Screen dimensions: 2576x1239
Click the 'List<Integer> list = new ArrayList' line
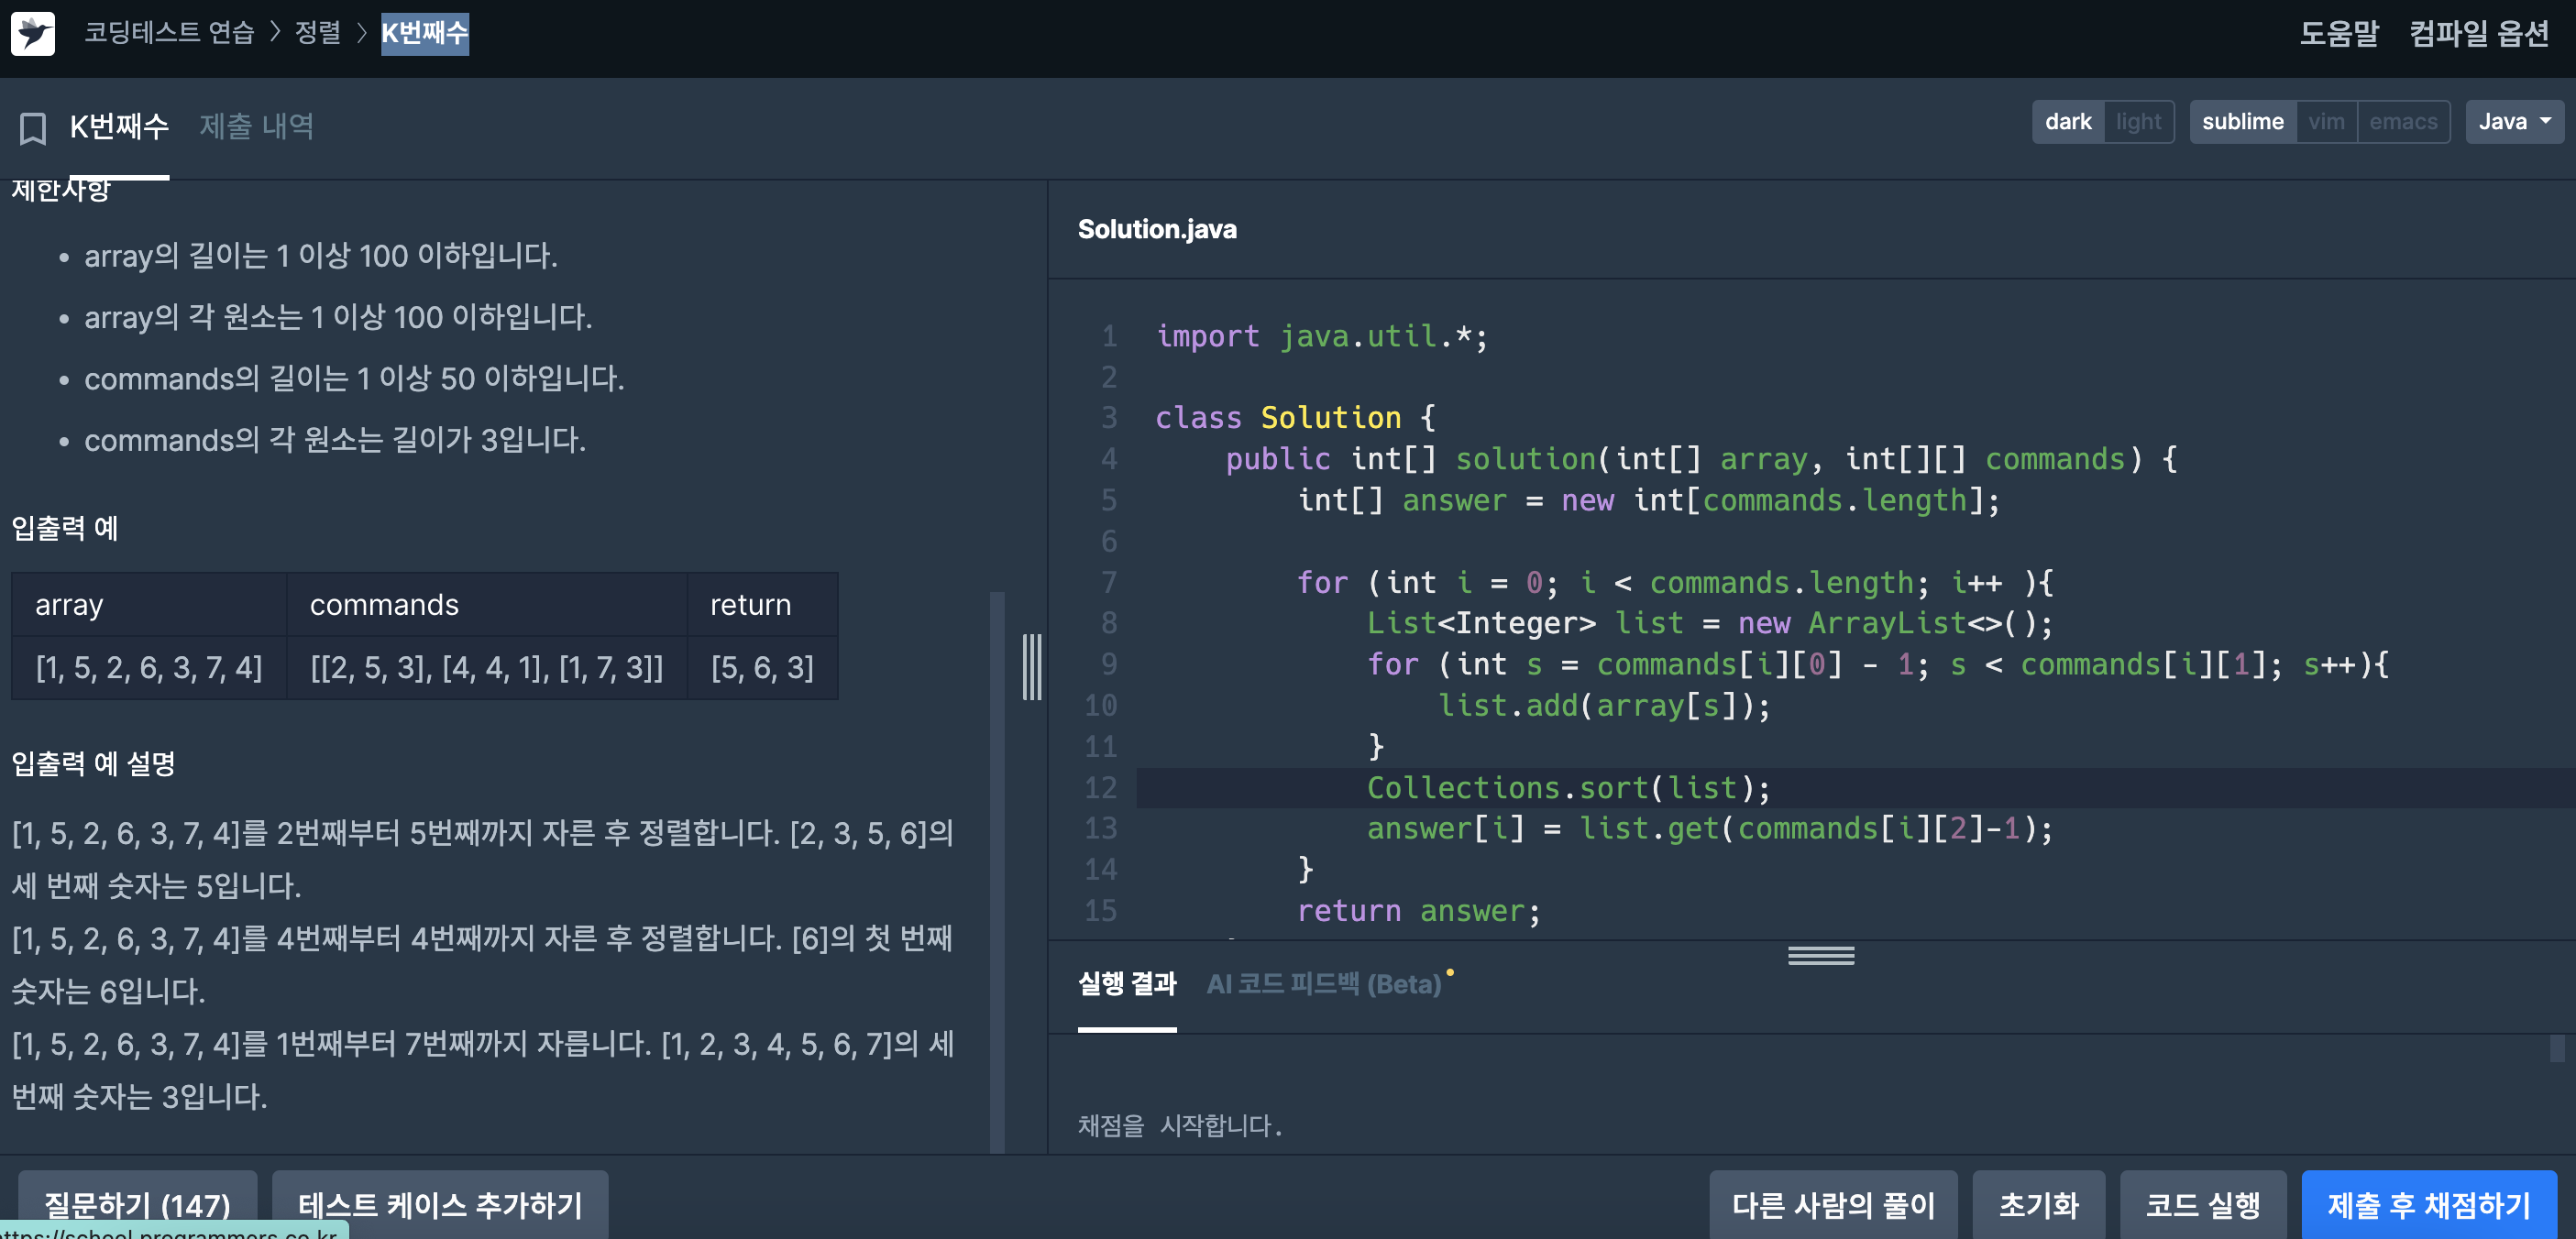tap(1709, 624)
